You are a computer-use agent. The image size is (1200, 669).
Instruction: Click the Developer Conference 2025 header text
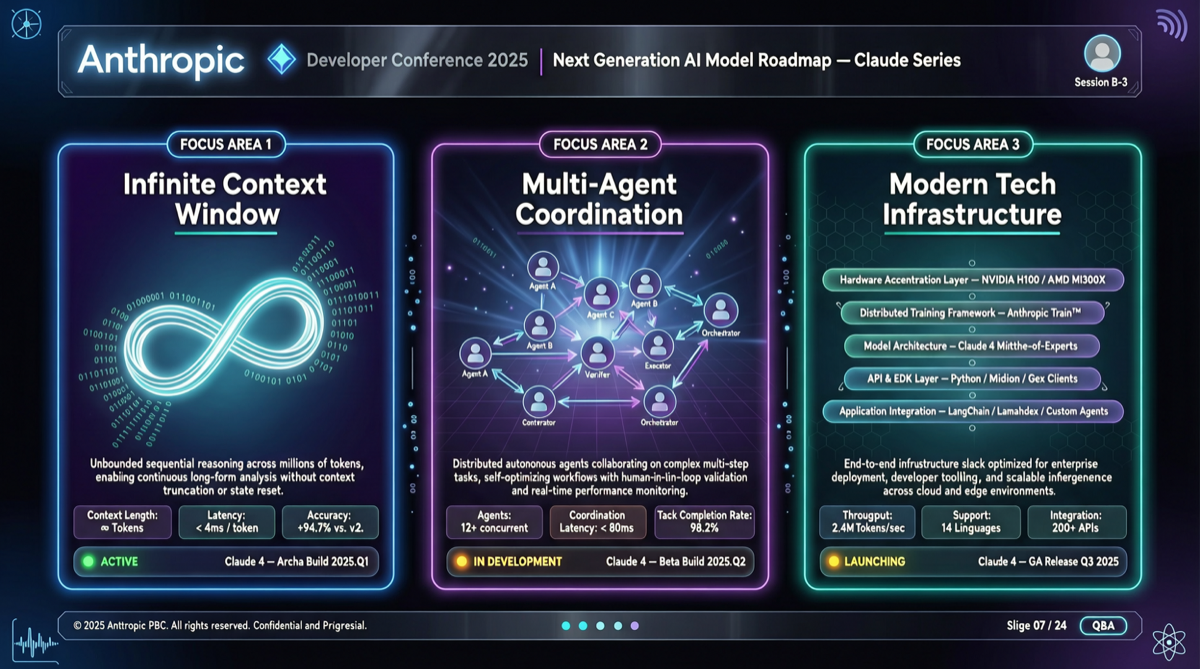click(417, 60)
